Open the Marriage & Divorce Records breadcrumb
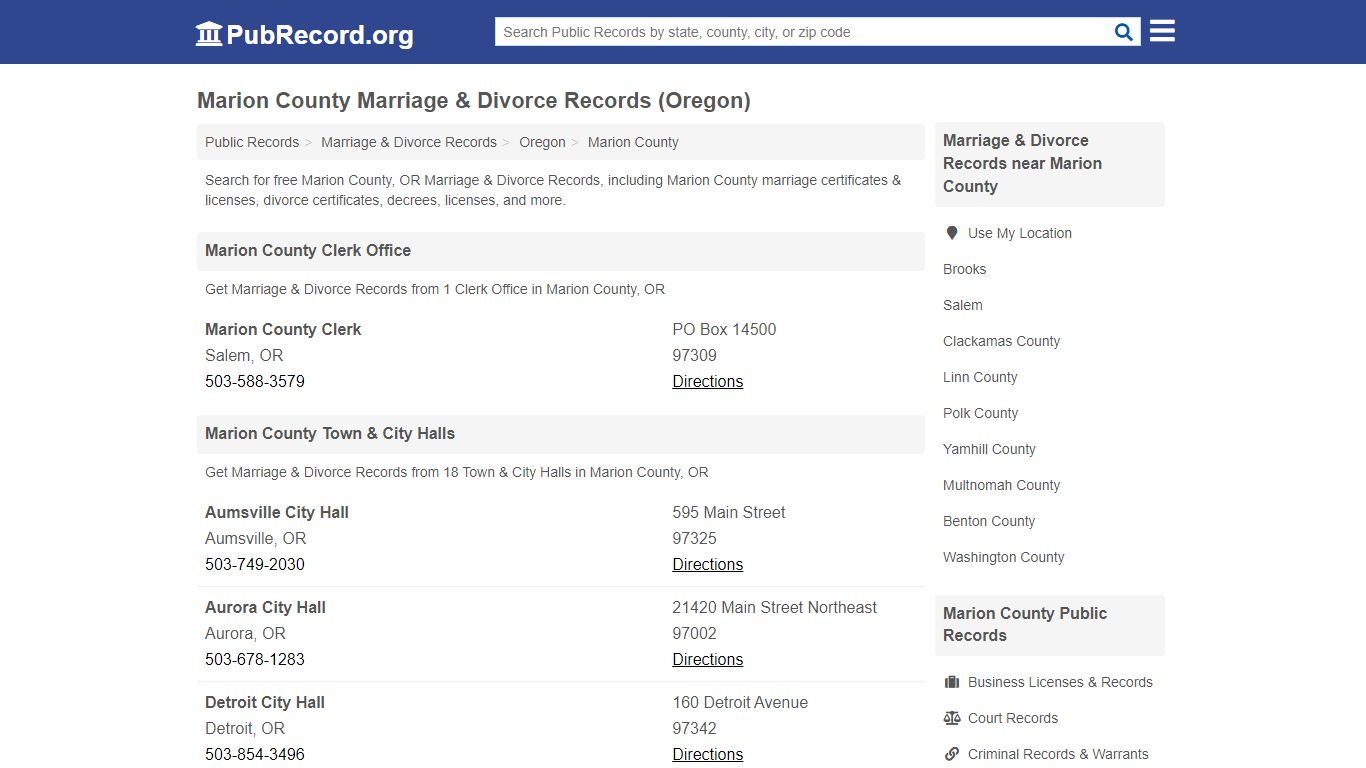This screenshot has height=768, width=1366. coord(409,142)
